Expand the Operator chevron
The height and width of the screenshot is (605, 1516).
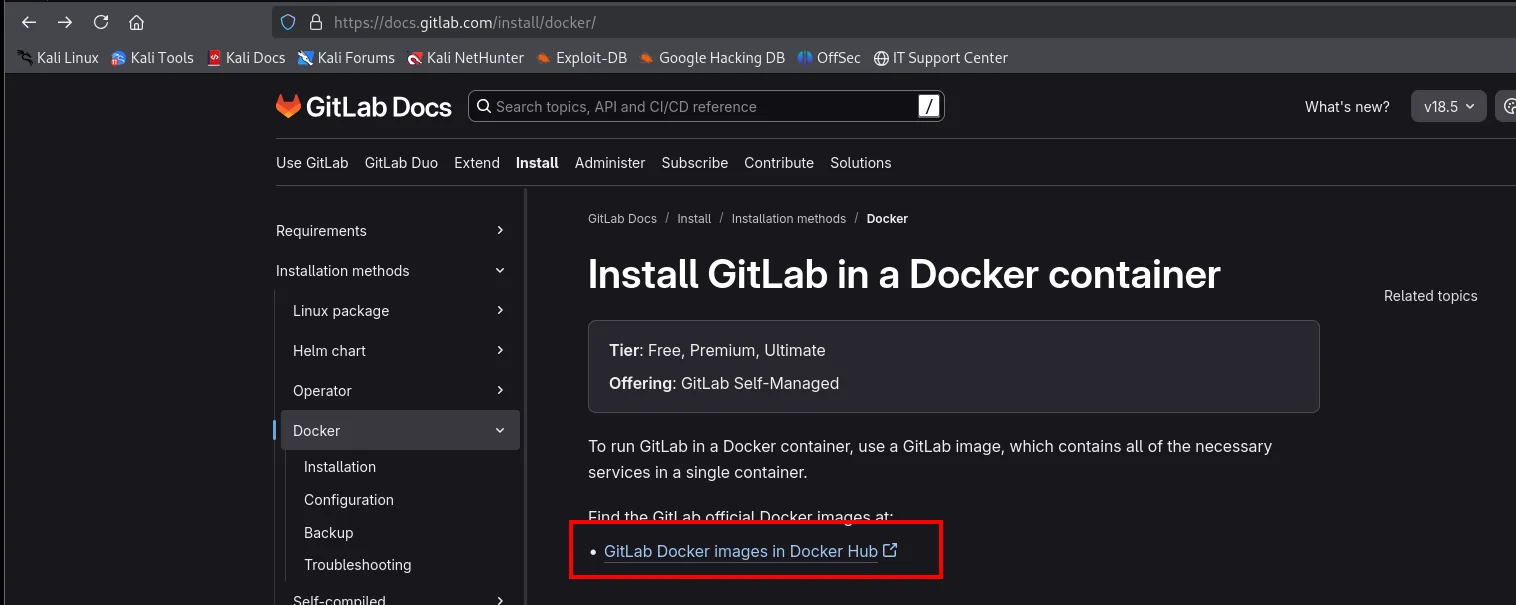[x=500, y=391]
